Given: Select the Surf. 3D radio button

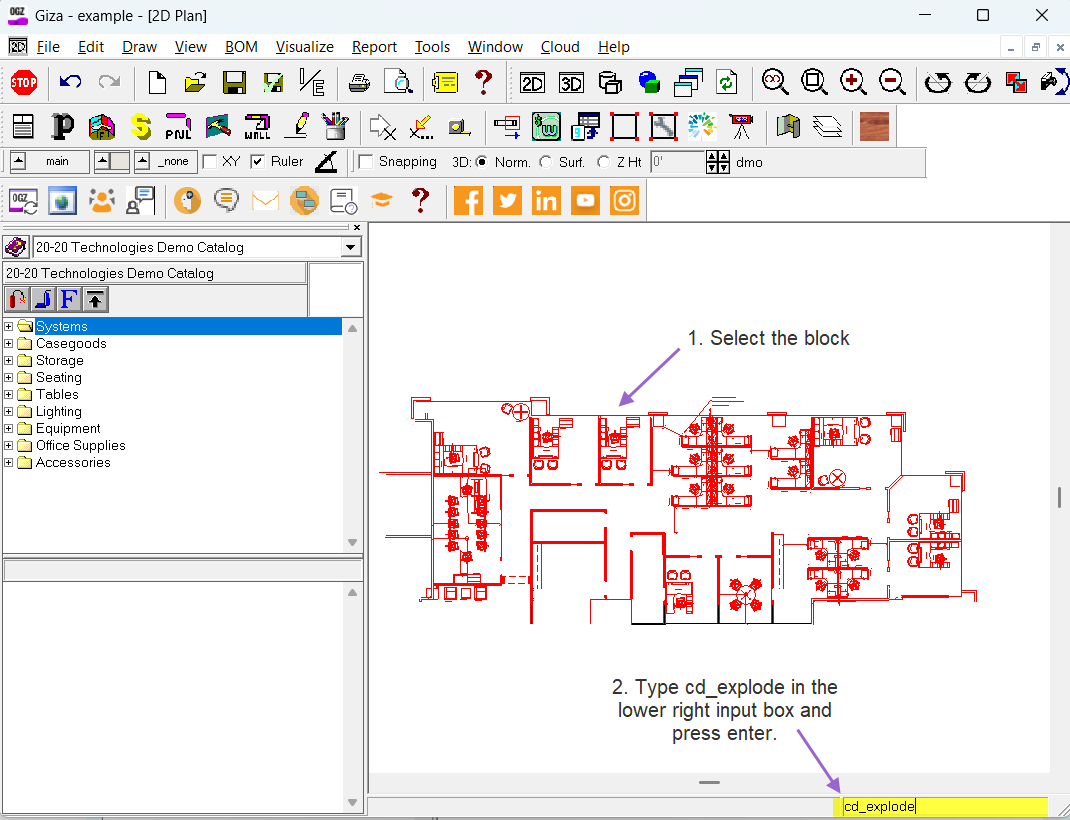Looking at the screenshot, I should [x=546, y=162].
